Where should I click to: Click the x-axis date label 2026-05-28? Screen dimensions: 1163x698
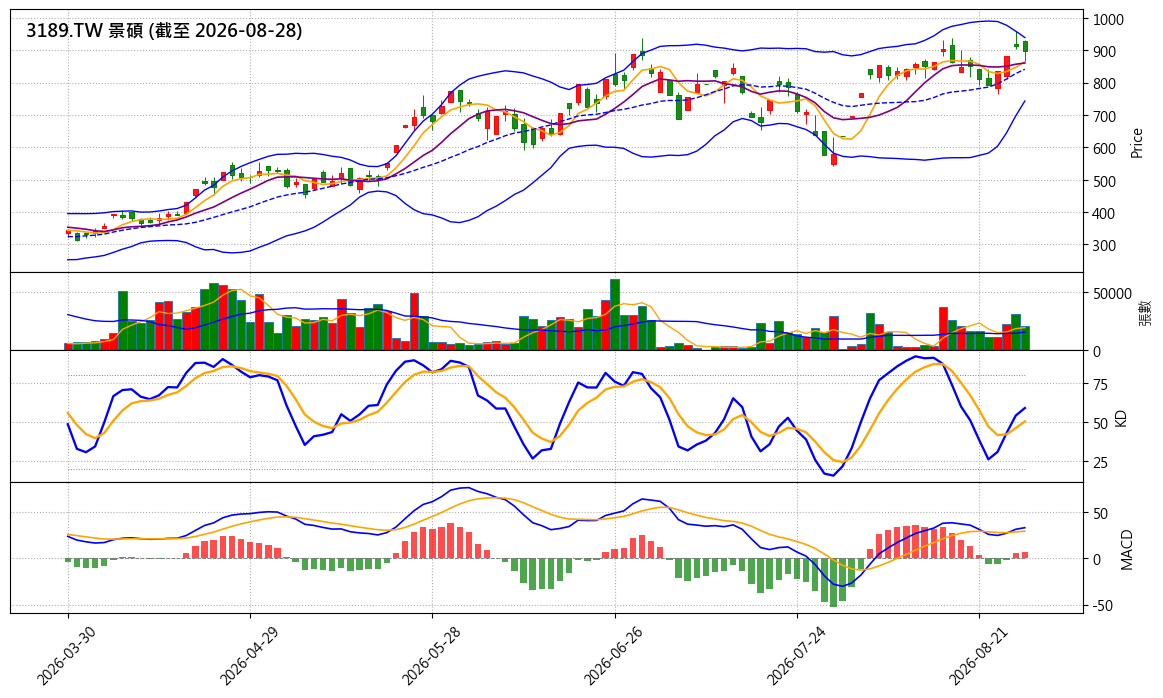429,654
